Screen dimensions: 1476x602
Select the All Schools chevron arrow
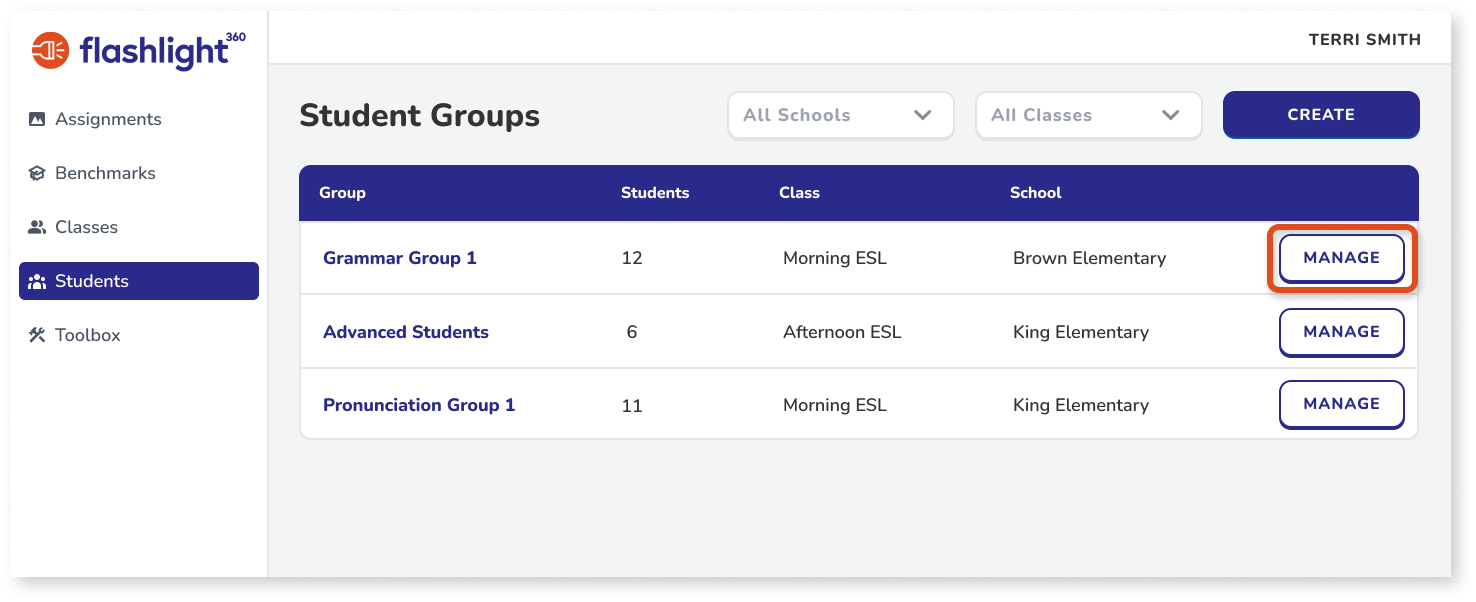[922, 115]
